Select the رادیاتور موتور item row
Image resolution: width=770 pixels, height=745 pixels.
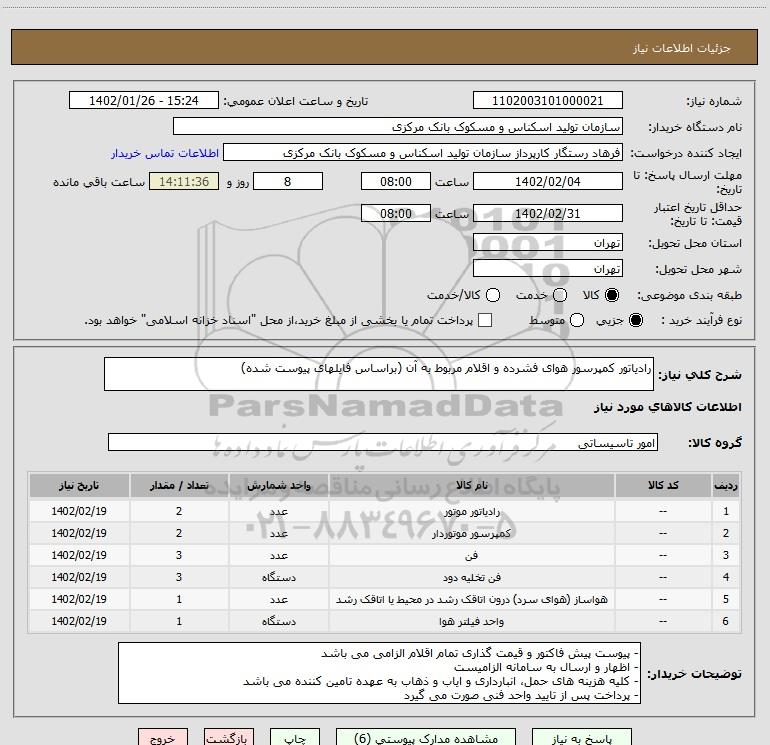[x=385, y=511]
